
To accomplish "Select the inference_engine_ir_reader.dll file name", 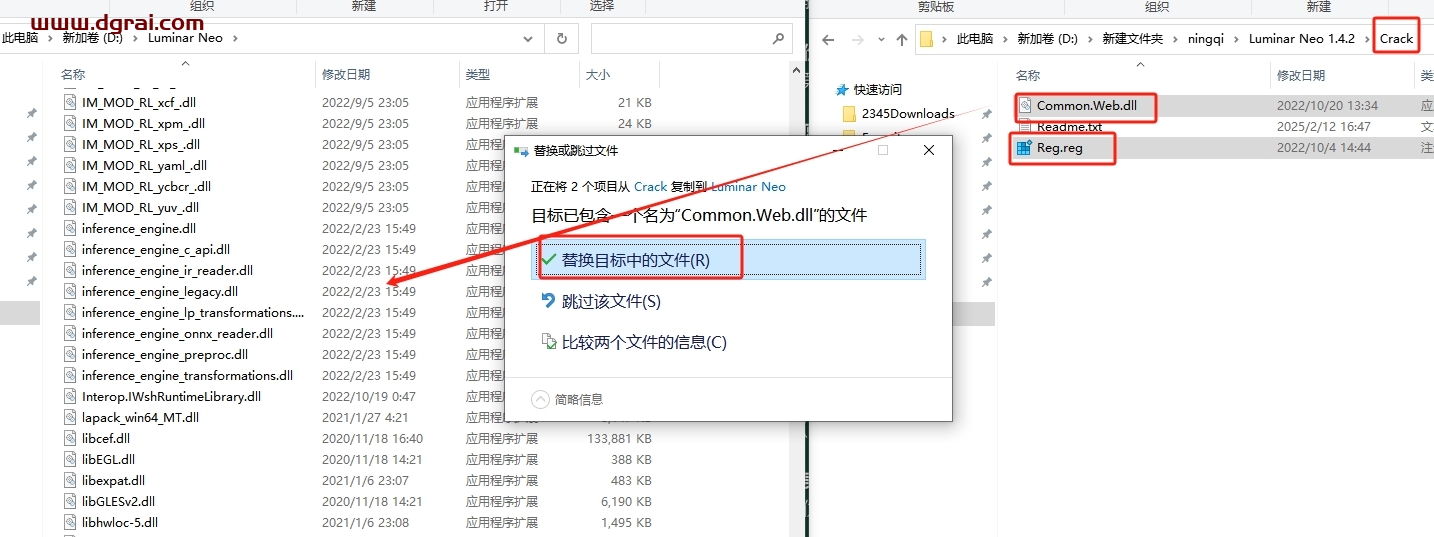I will point(167,270).
